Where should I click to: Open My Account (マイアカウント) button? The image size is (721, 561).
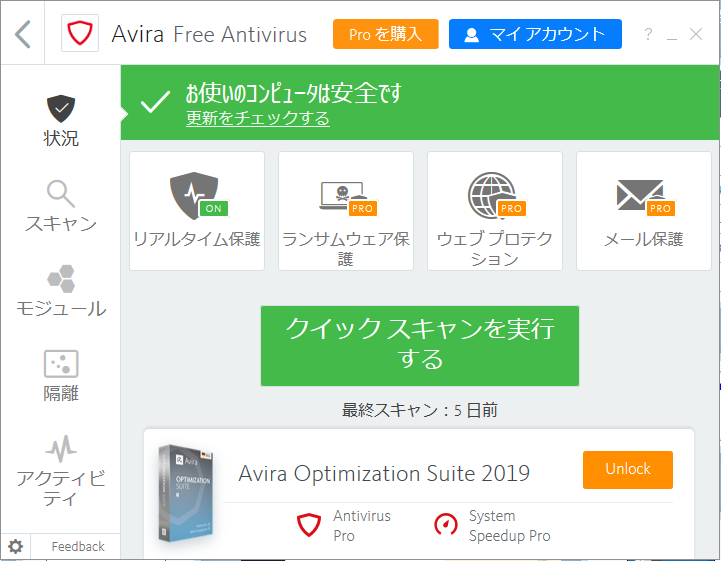point(535,35)
